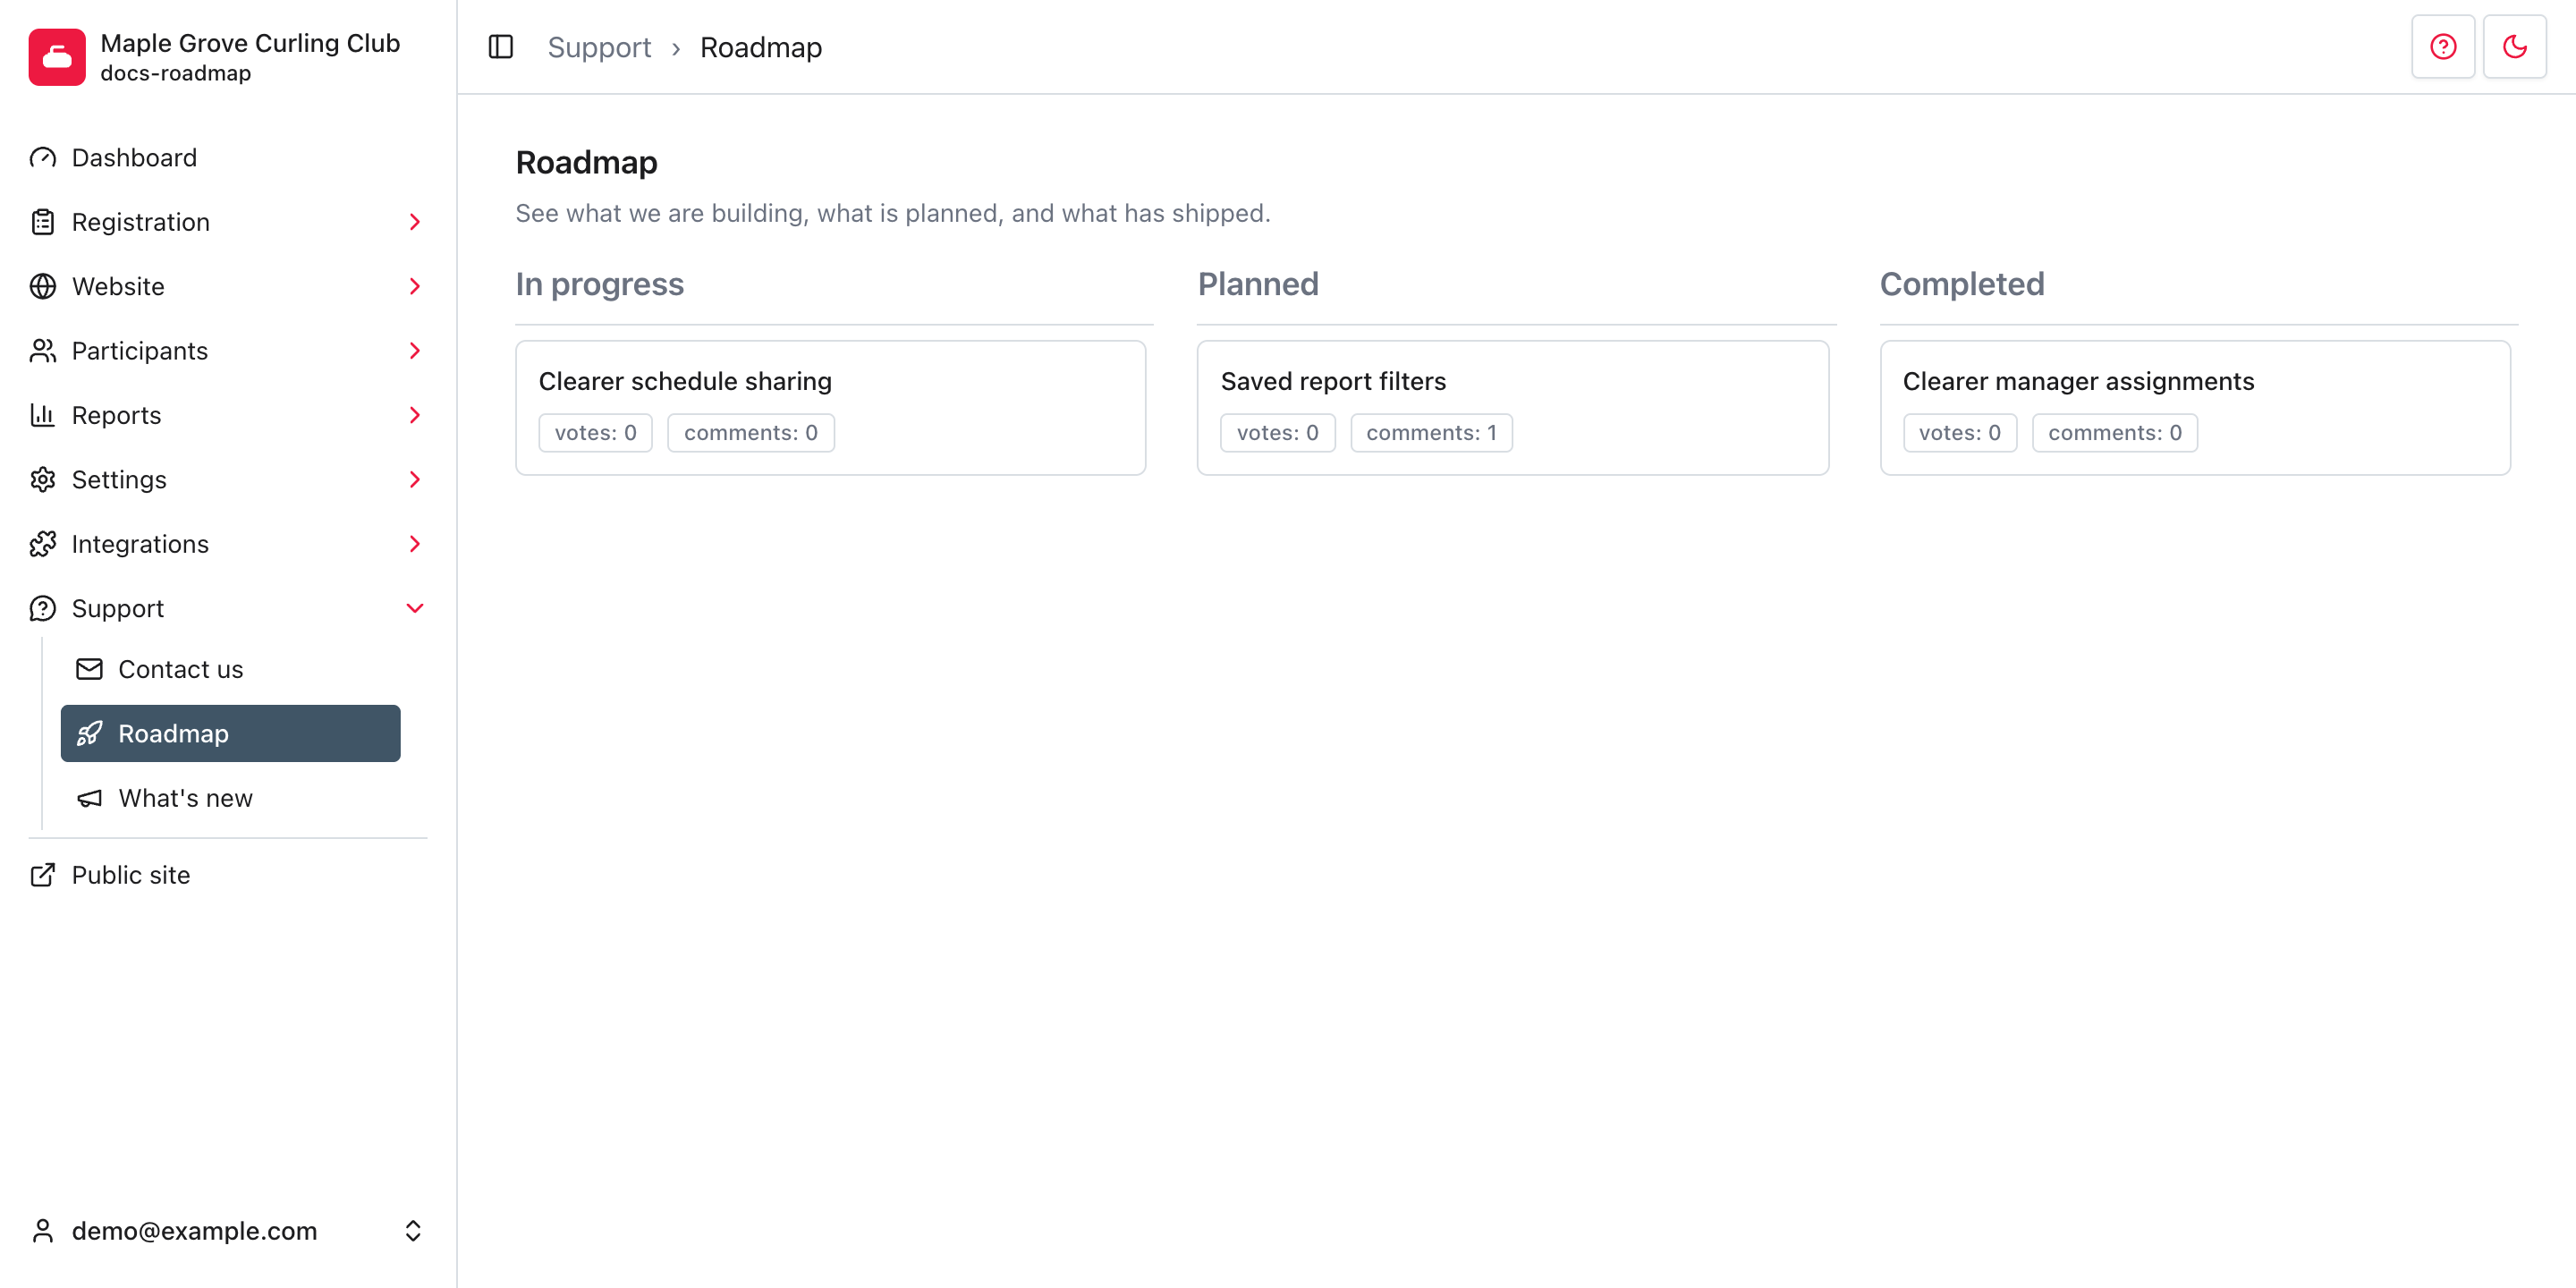Click the docs-roadmap workspace label
The width and height of the screenshot is (2576, 1288).
tap(176, 73)
